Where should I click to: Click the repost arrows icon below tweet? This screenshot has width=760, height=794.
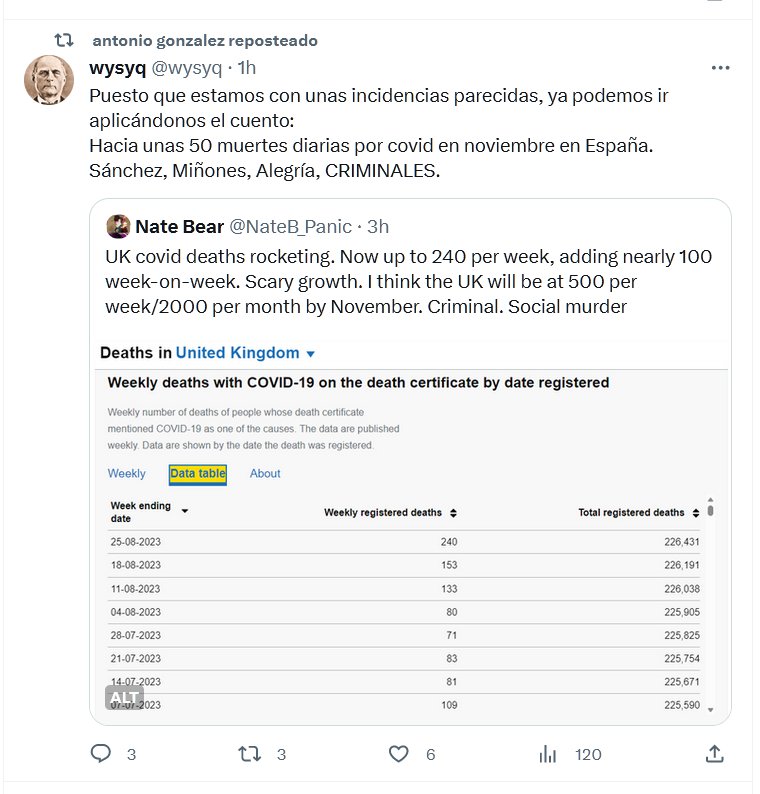249,753
